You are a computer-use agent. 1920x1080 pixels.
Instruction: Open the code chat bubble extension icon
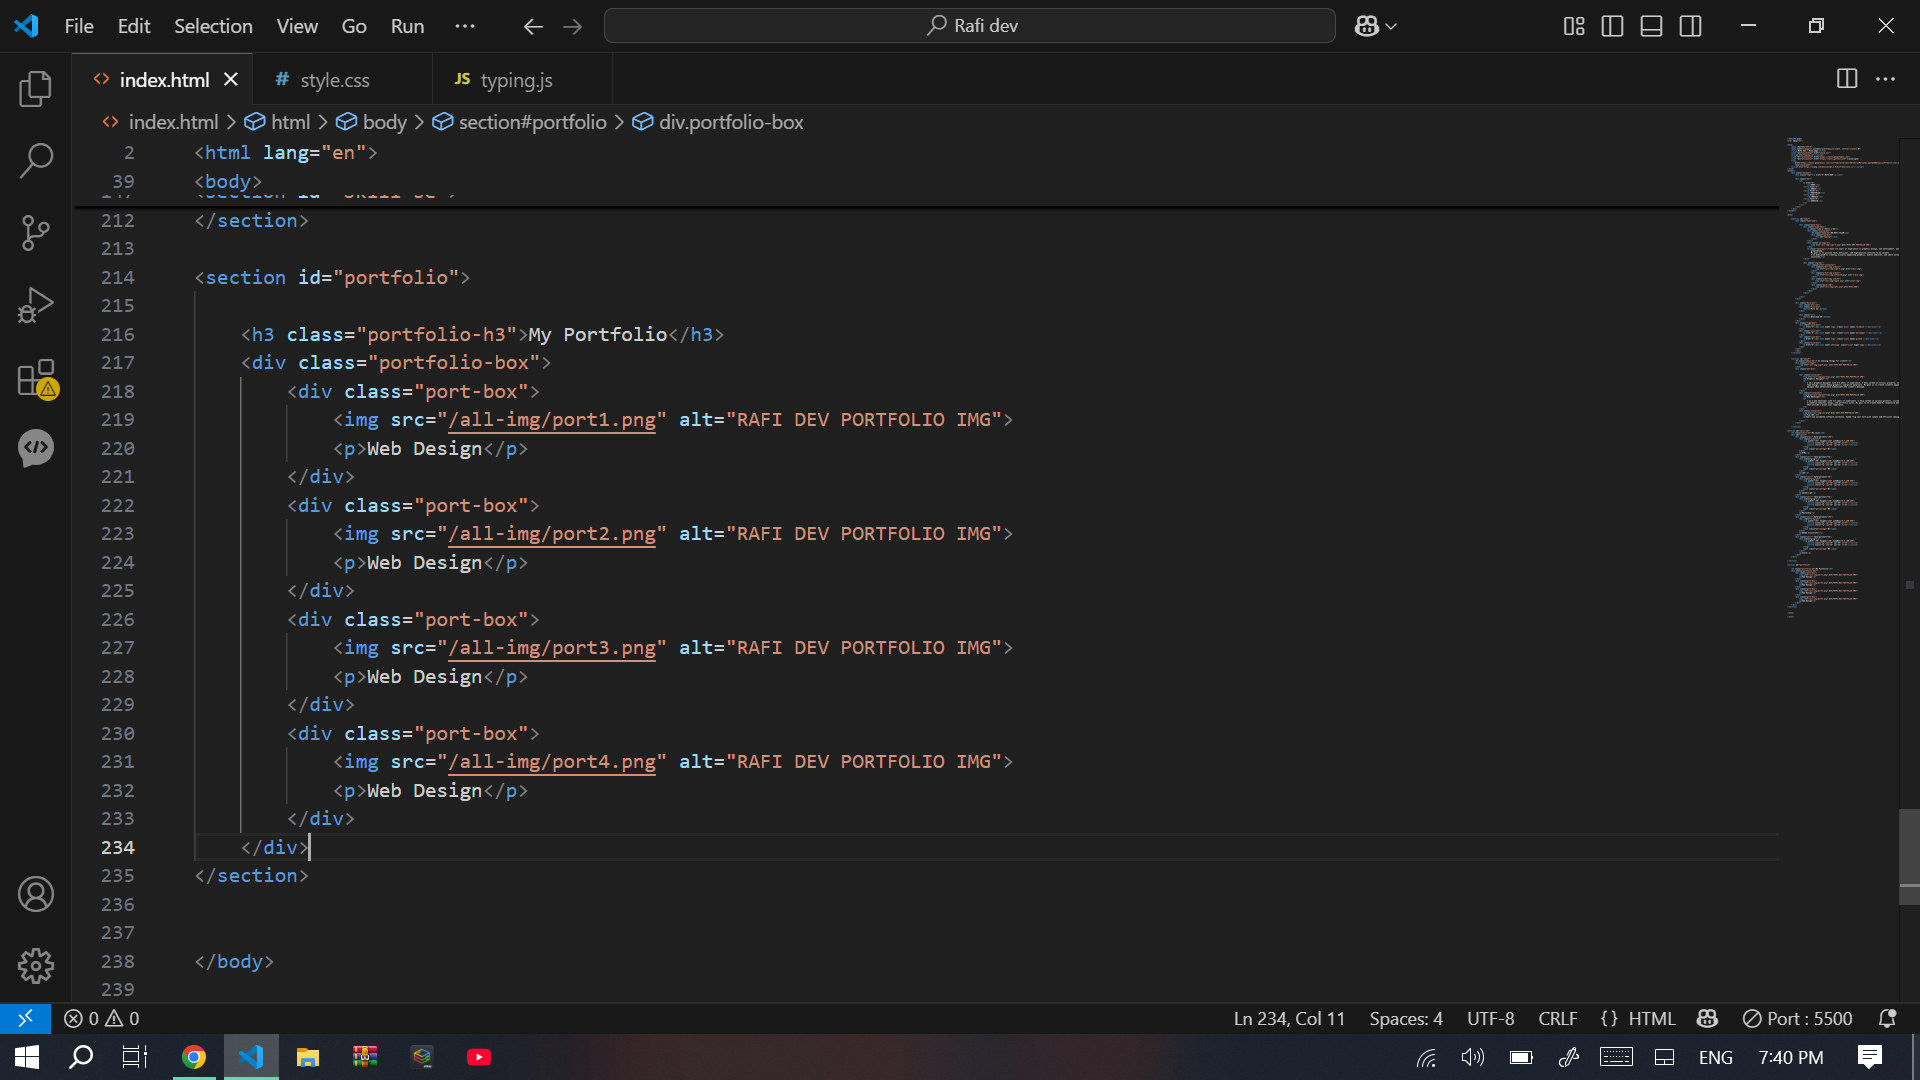(36, 448)
